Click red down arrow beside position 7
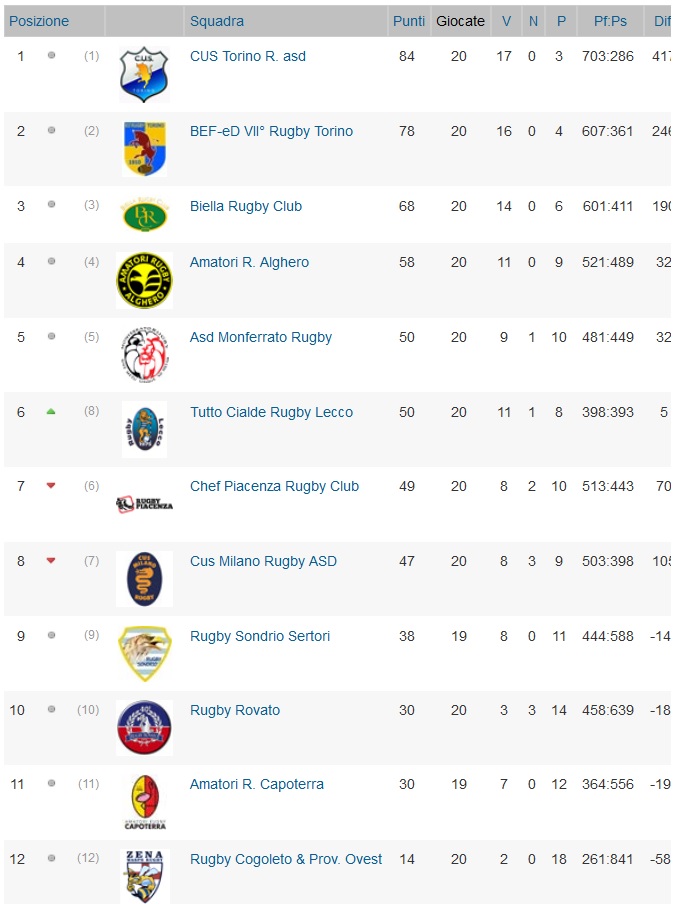The image size is (683, 904). pyautogui.click(x=51, y=486)
